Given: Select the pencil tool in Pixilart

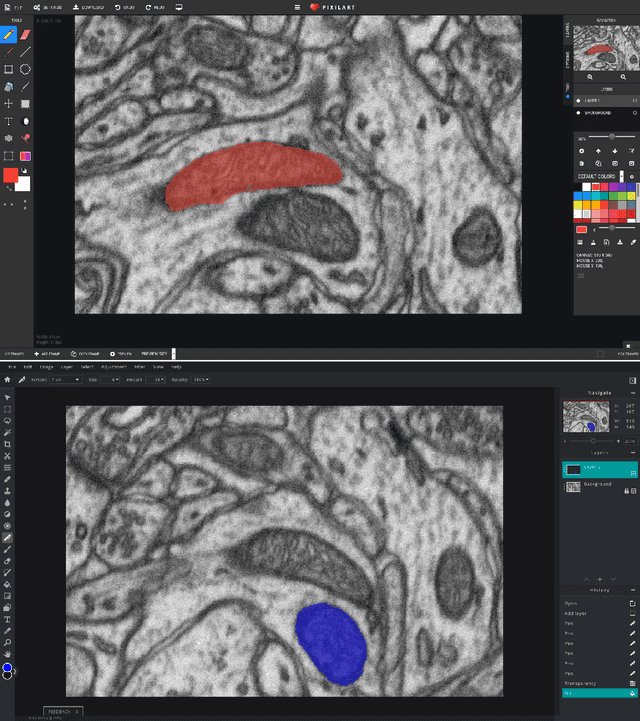Looking at the screenshot, I should [9, 35].
